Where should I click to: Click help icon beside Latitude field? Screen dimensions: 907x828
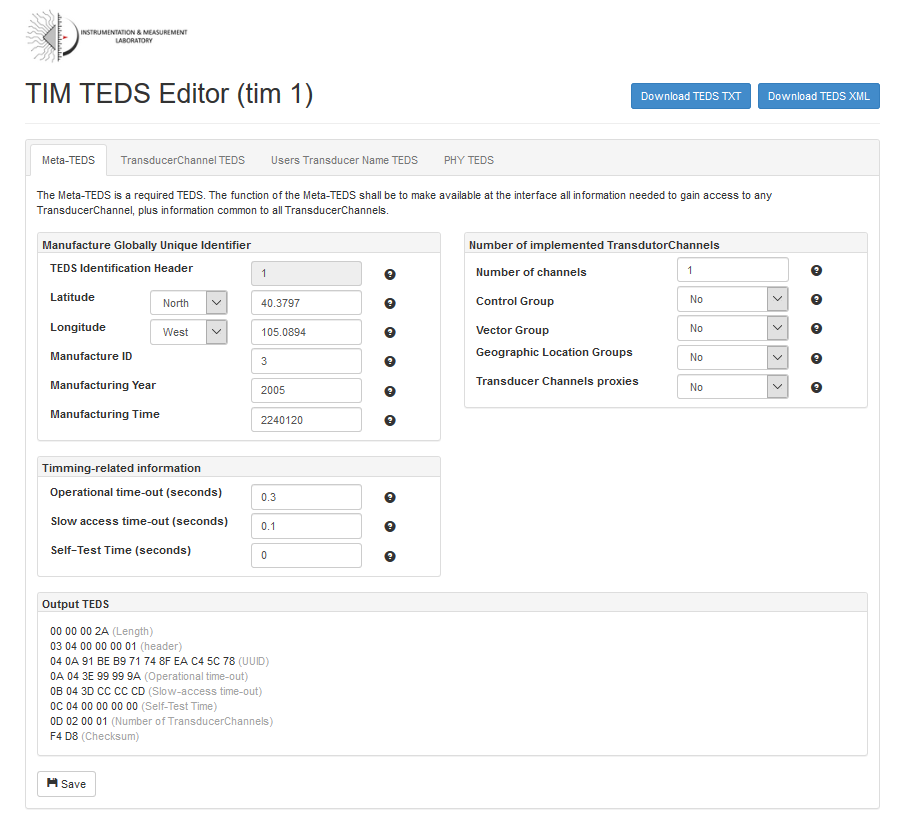pyautogui.click(x=390, y=303)
